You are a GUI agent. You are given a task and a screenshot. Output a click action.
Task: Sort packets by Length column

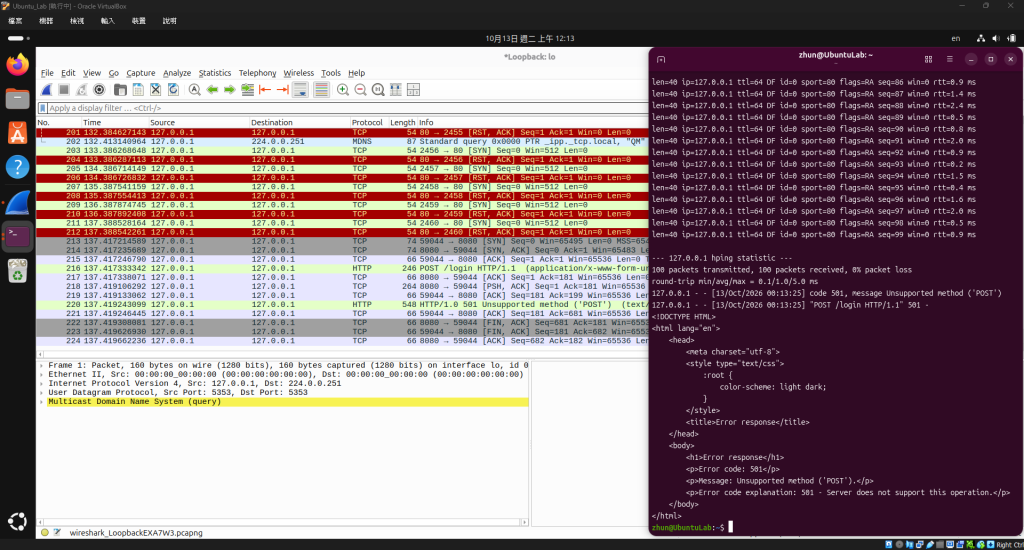pos(402,122)
